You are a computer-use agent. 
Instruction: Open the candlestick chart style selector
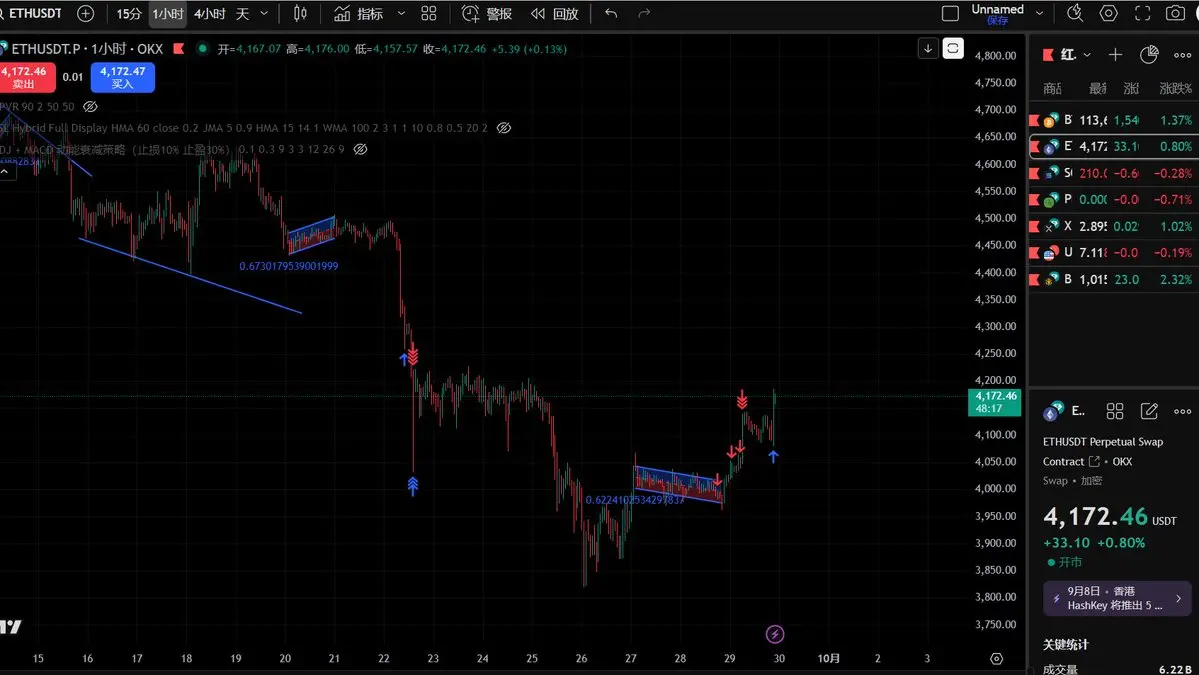pos(301,14)
